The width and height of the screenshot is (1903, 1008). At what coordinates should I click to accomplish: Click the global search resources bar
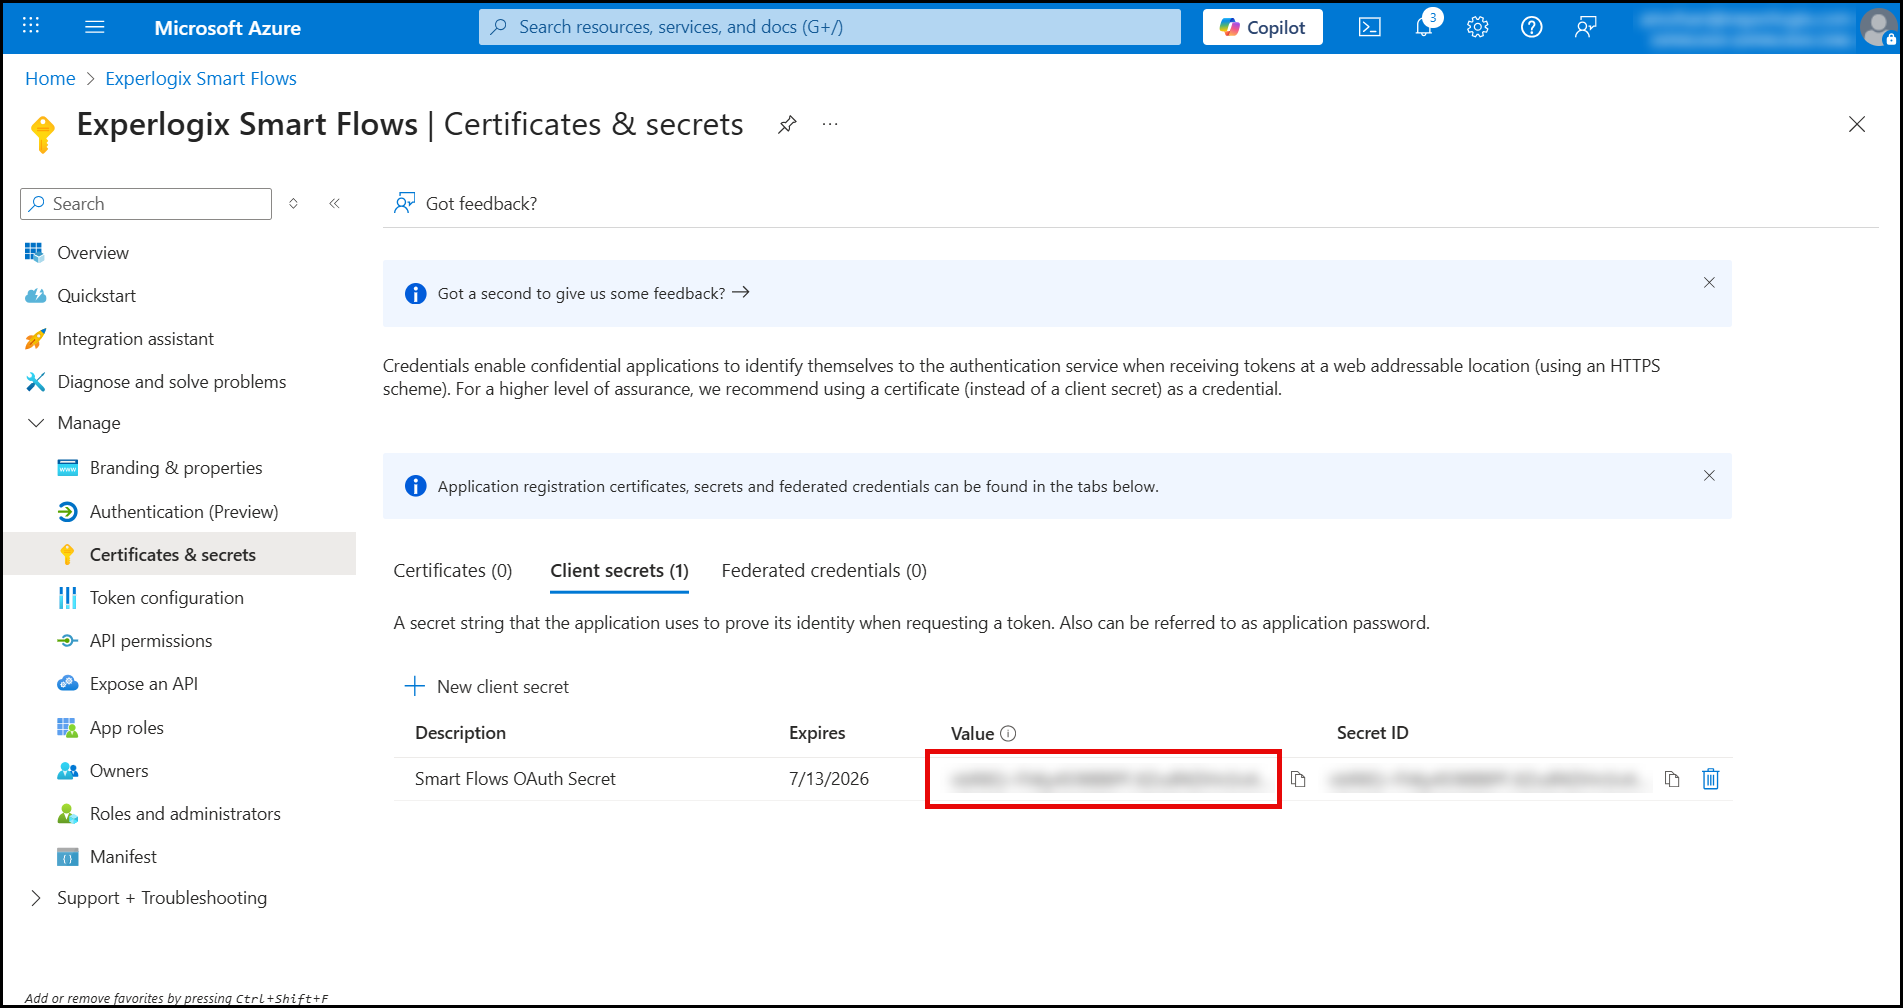[x=830, y=27]
